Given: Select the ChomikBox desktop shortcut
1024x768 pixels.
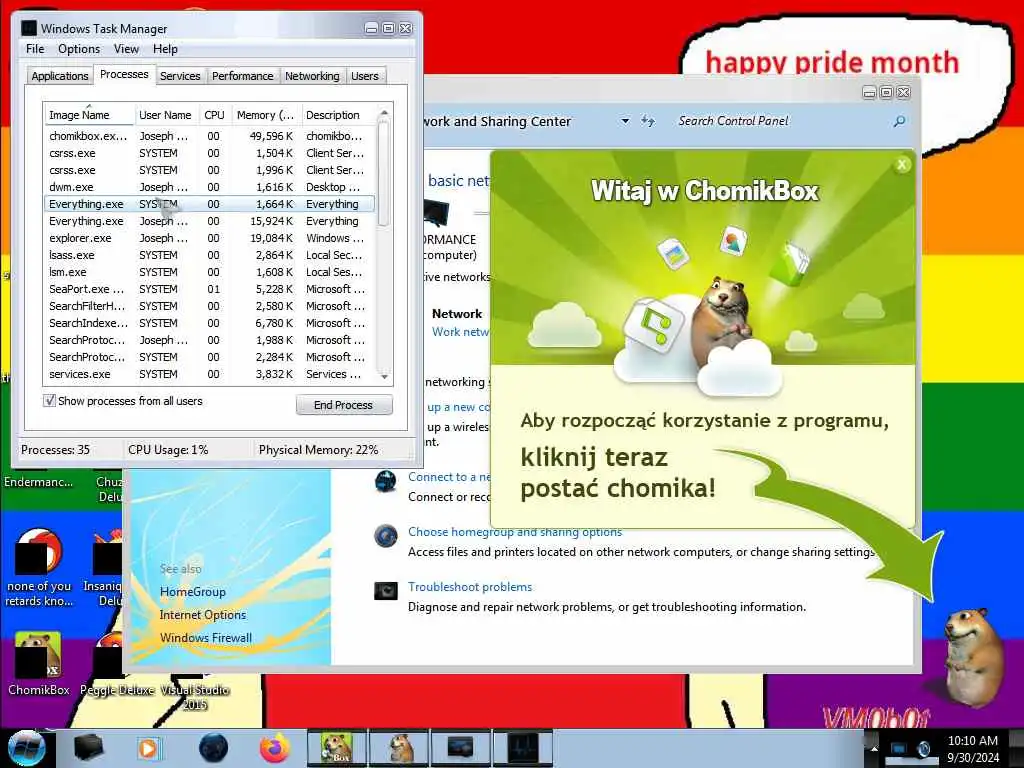Looking at the screenshot, I should [38, 664].
